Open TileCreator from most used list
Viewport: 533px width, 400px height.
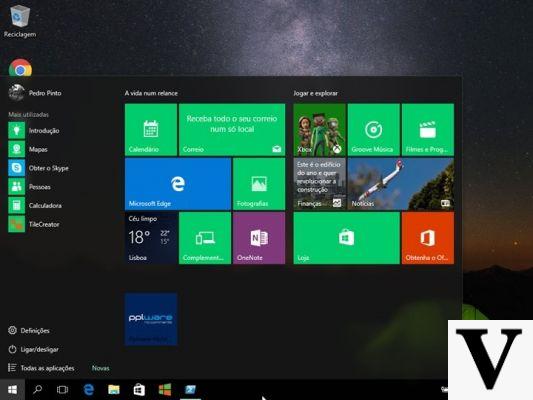point(34,224)
